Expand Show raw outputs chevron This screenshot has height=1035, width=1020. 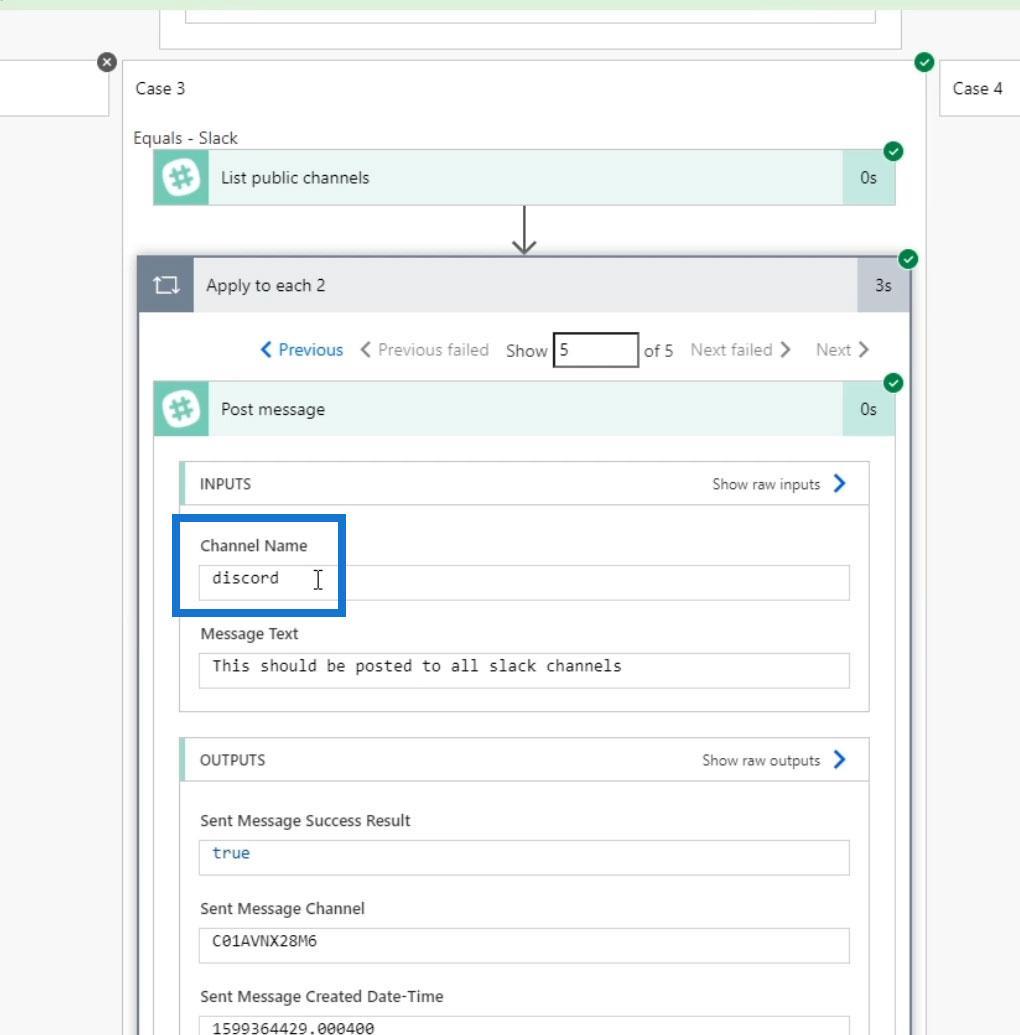(x=839, y=760)
